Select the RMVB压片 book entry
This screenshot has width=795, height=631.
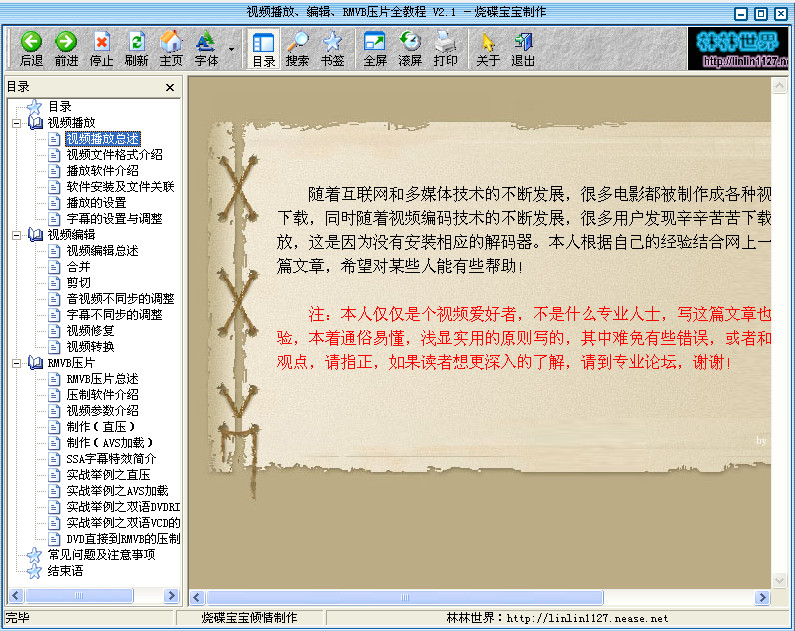point(71,363)
